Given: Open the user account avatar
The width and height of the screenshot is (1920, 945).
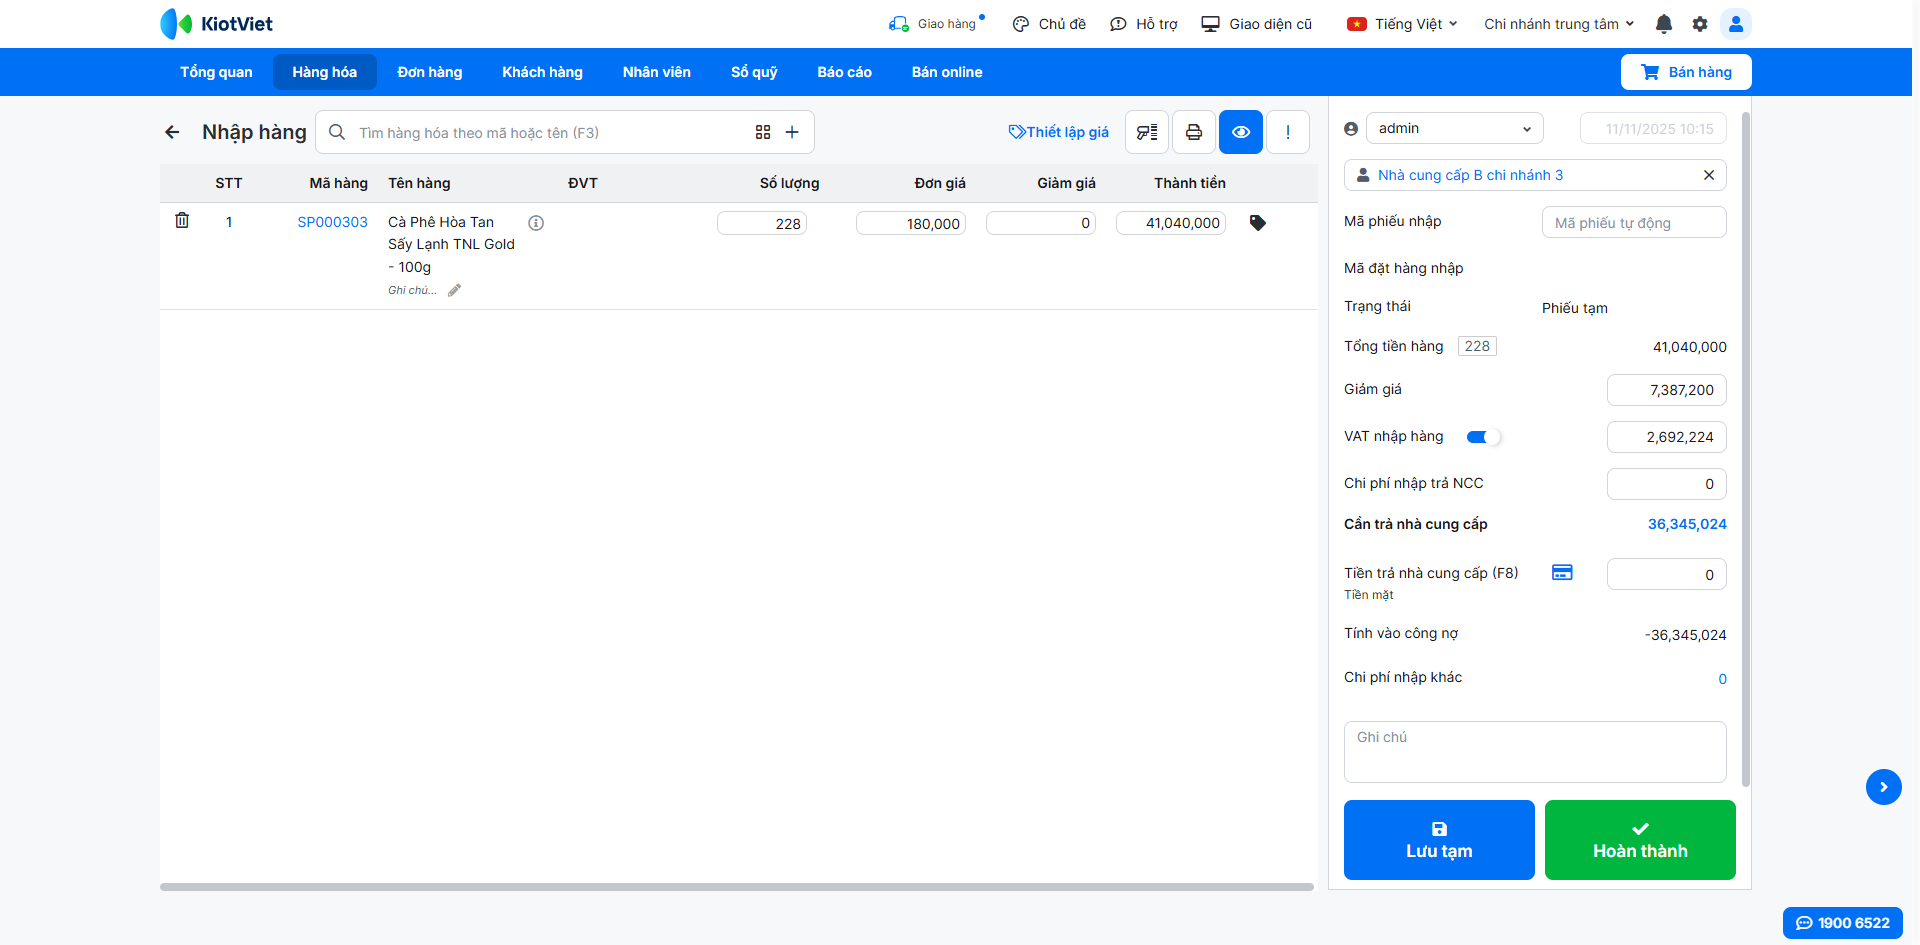Looking at the screenshot, I should pyautogui.click(x=1736, y=24).
